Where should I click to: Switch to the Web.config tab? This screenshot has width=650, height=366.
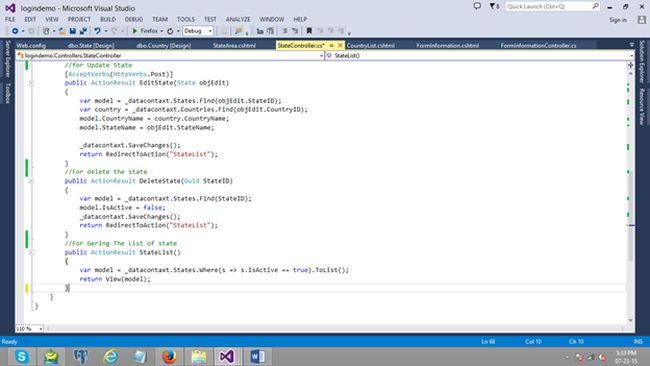click(x=31, y=46)
